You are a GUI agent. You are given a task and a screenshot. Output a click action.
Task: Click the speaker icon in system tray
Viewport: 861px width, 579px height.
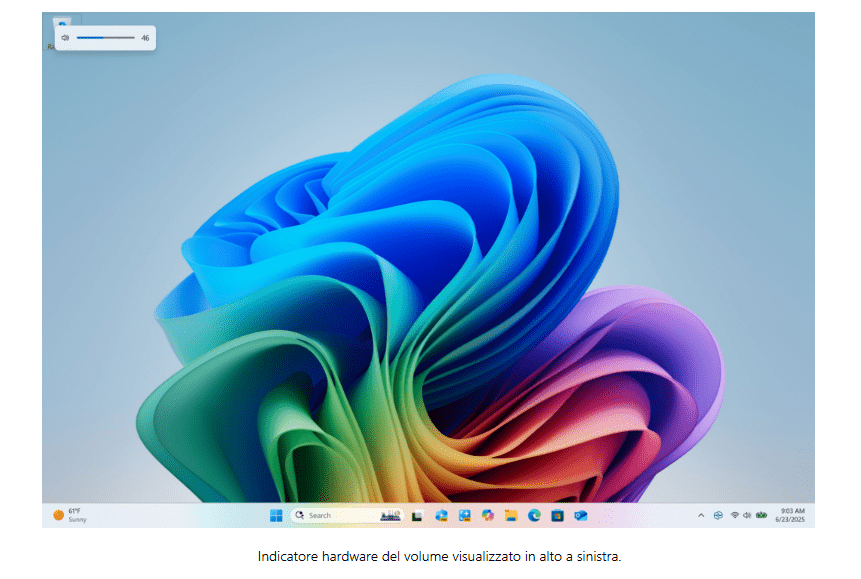(747, 515)
